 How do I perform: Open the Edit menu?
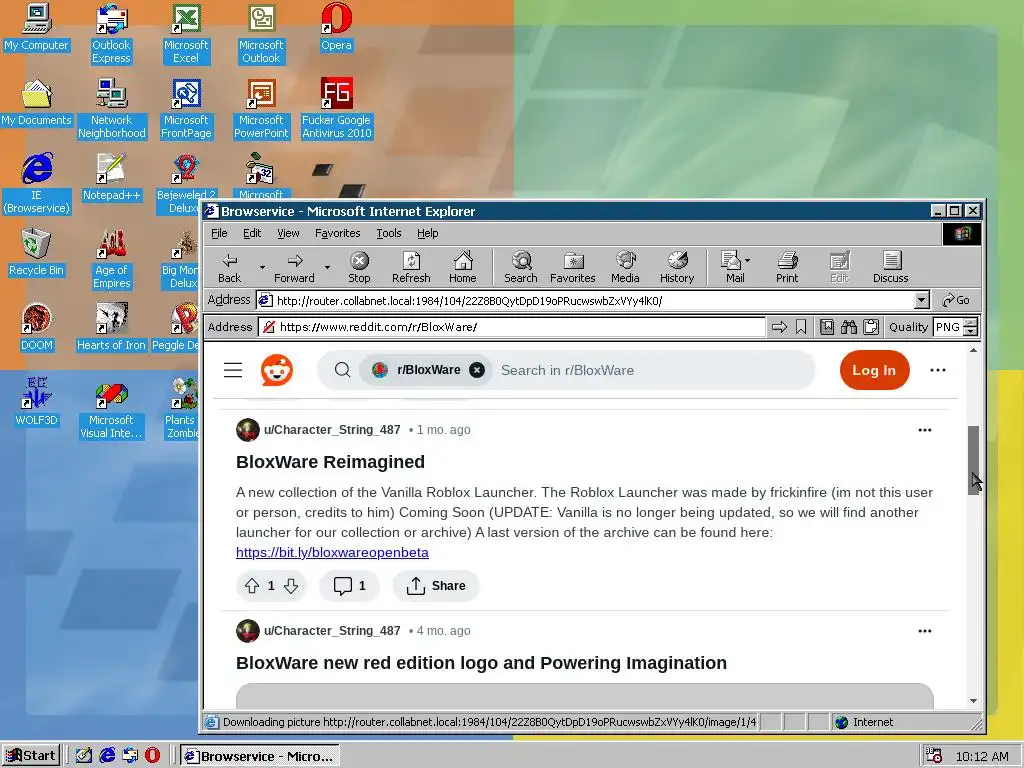click(x=252, y=233)
